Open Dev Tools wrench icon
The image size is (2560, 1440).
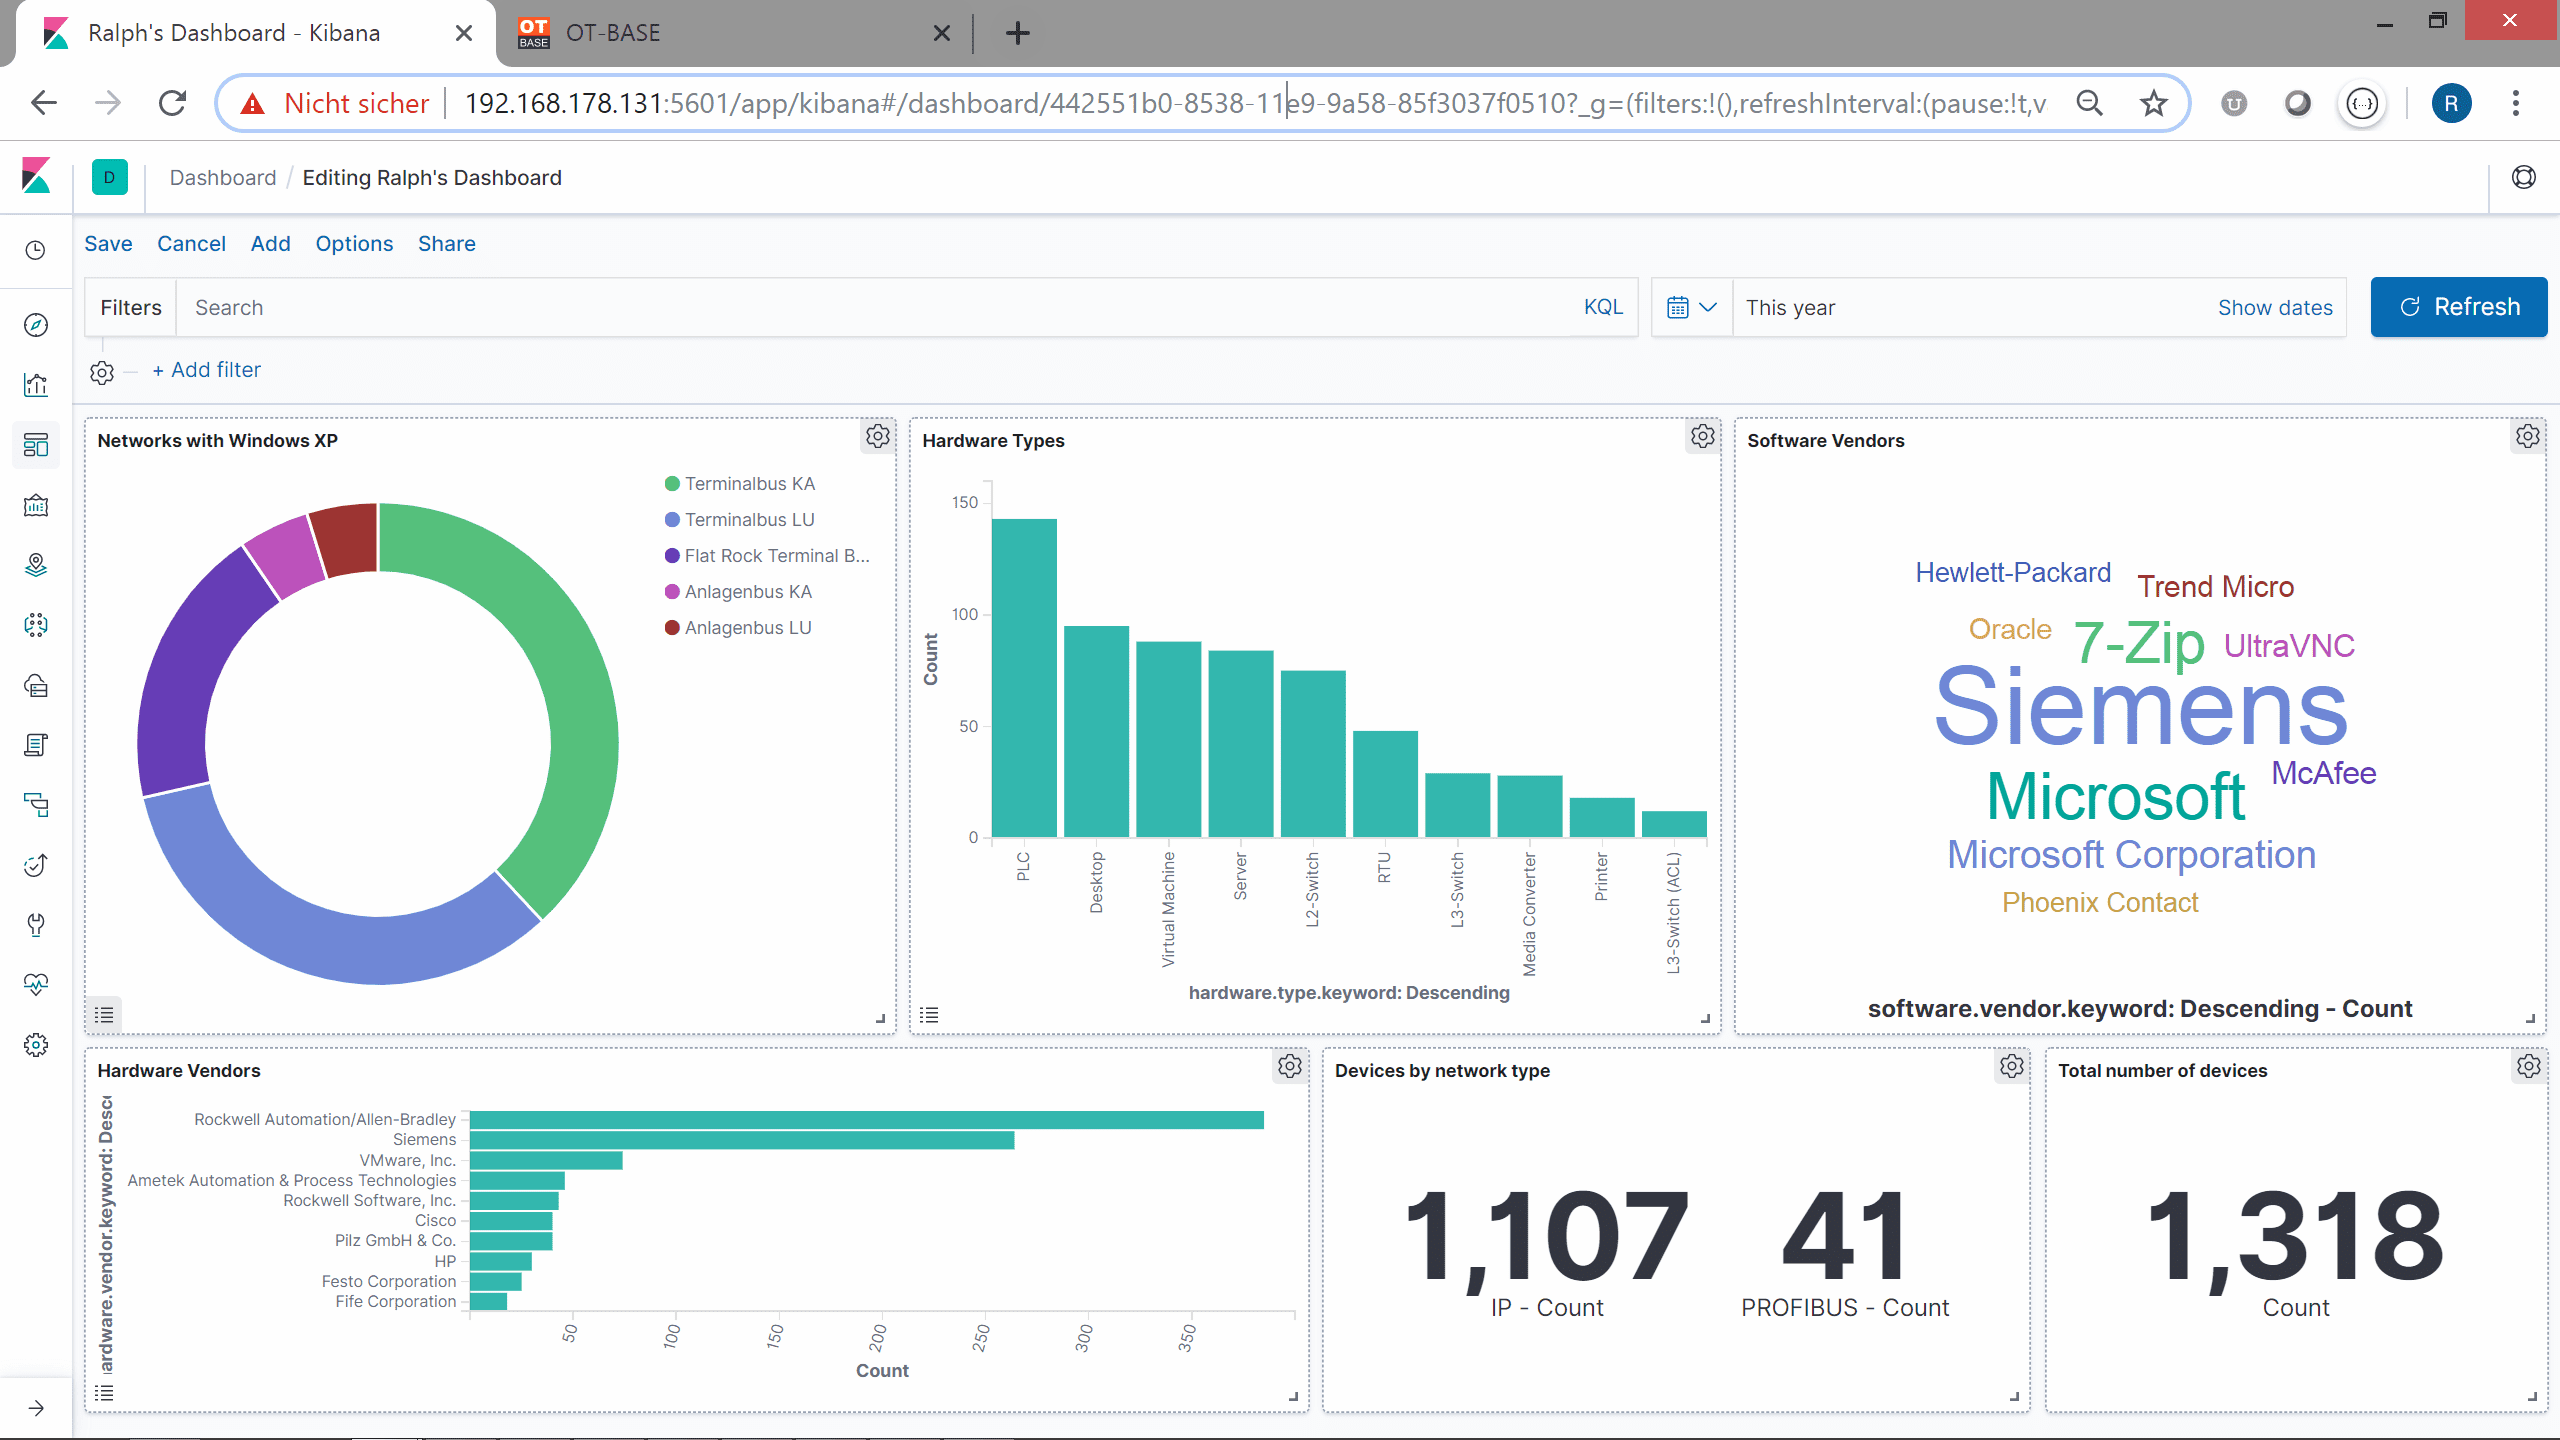pyautogui.click(x=36, y=925)
